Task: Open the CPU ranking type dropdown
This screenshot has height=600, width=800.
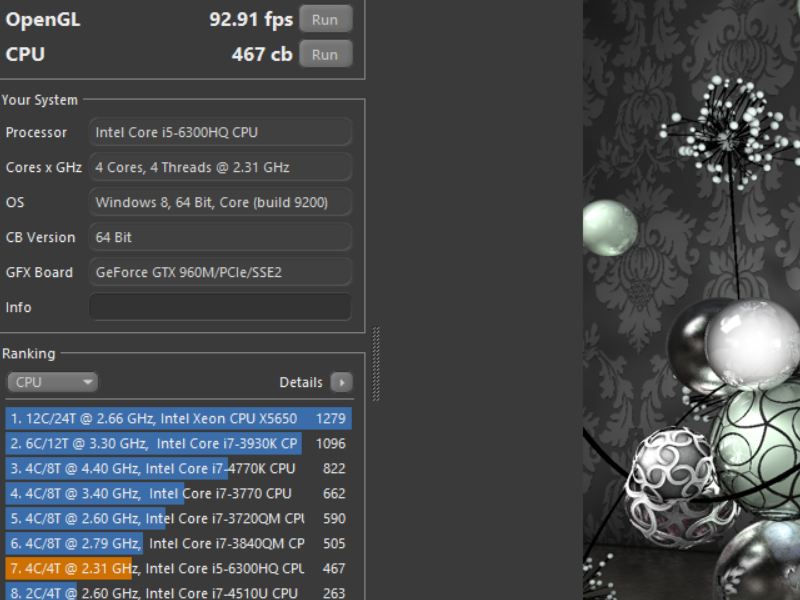Action: [53, 382]
